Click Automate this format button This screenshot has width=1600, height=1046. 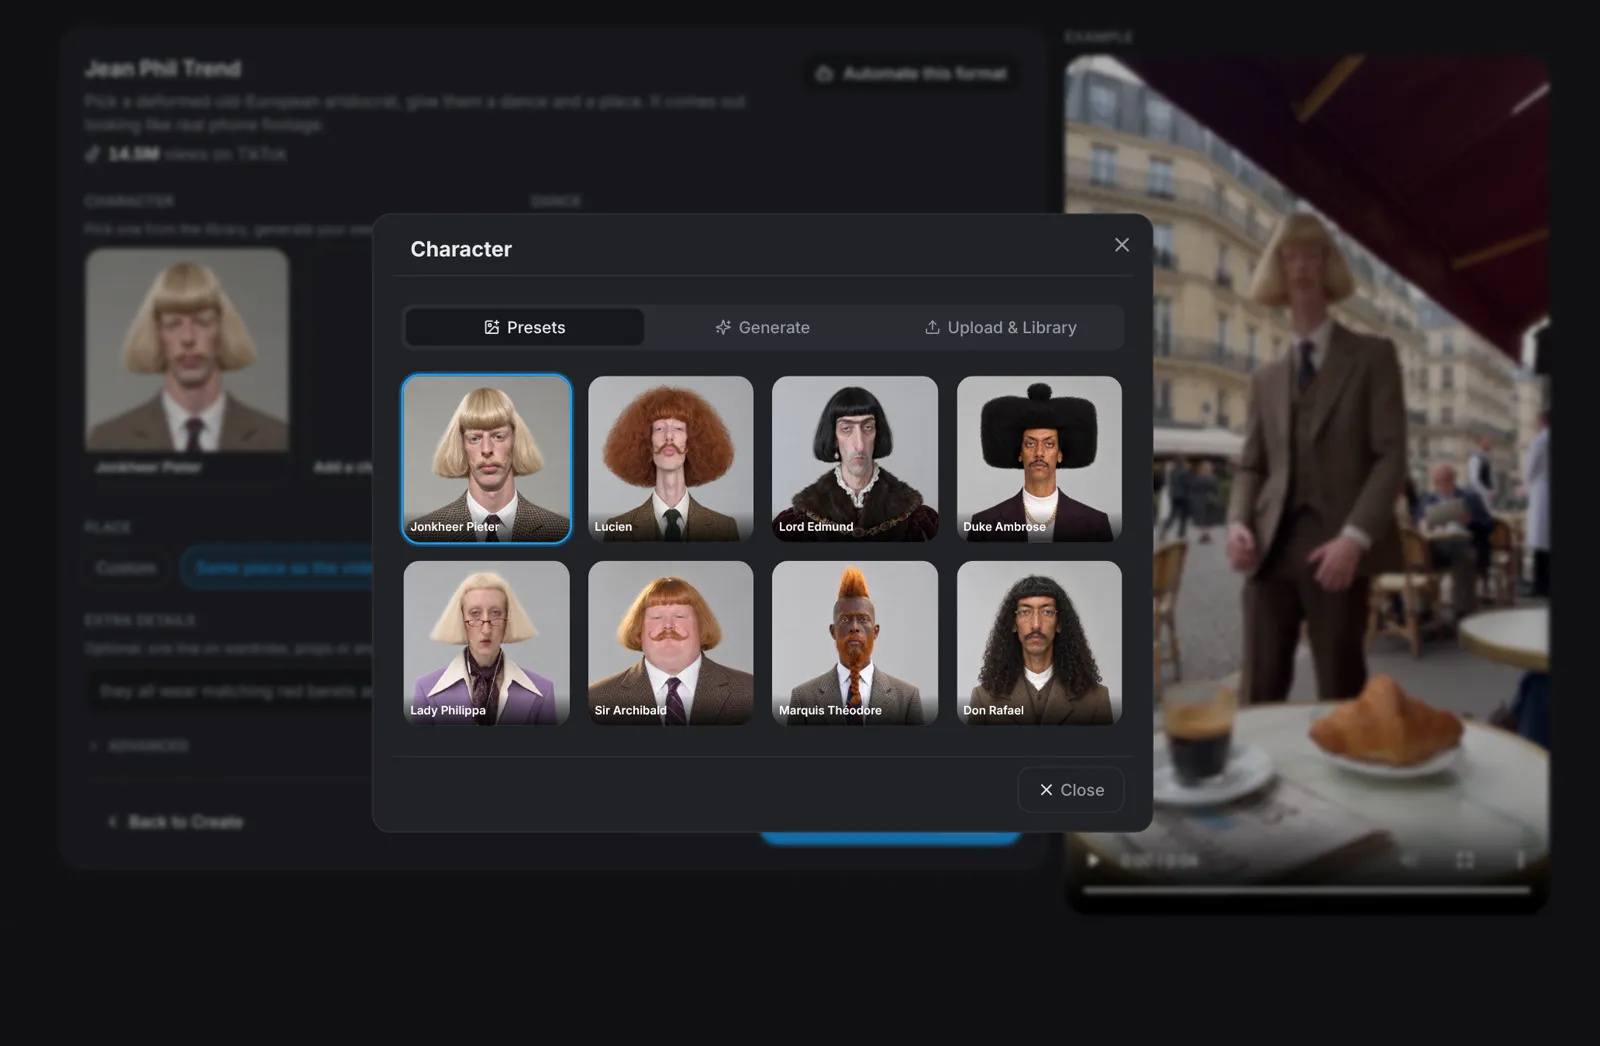pyautogui.click(x=912, y=73)
